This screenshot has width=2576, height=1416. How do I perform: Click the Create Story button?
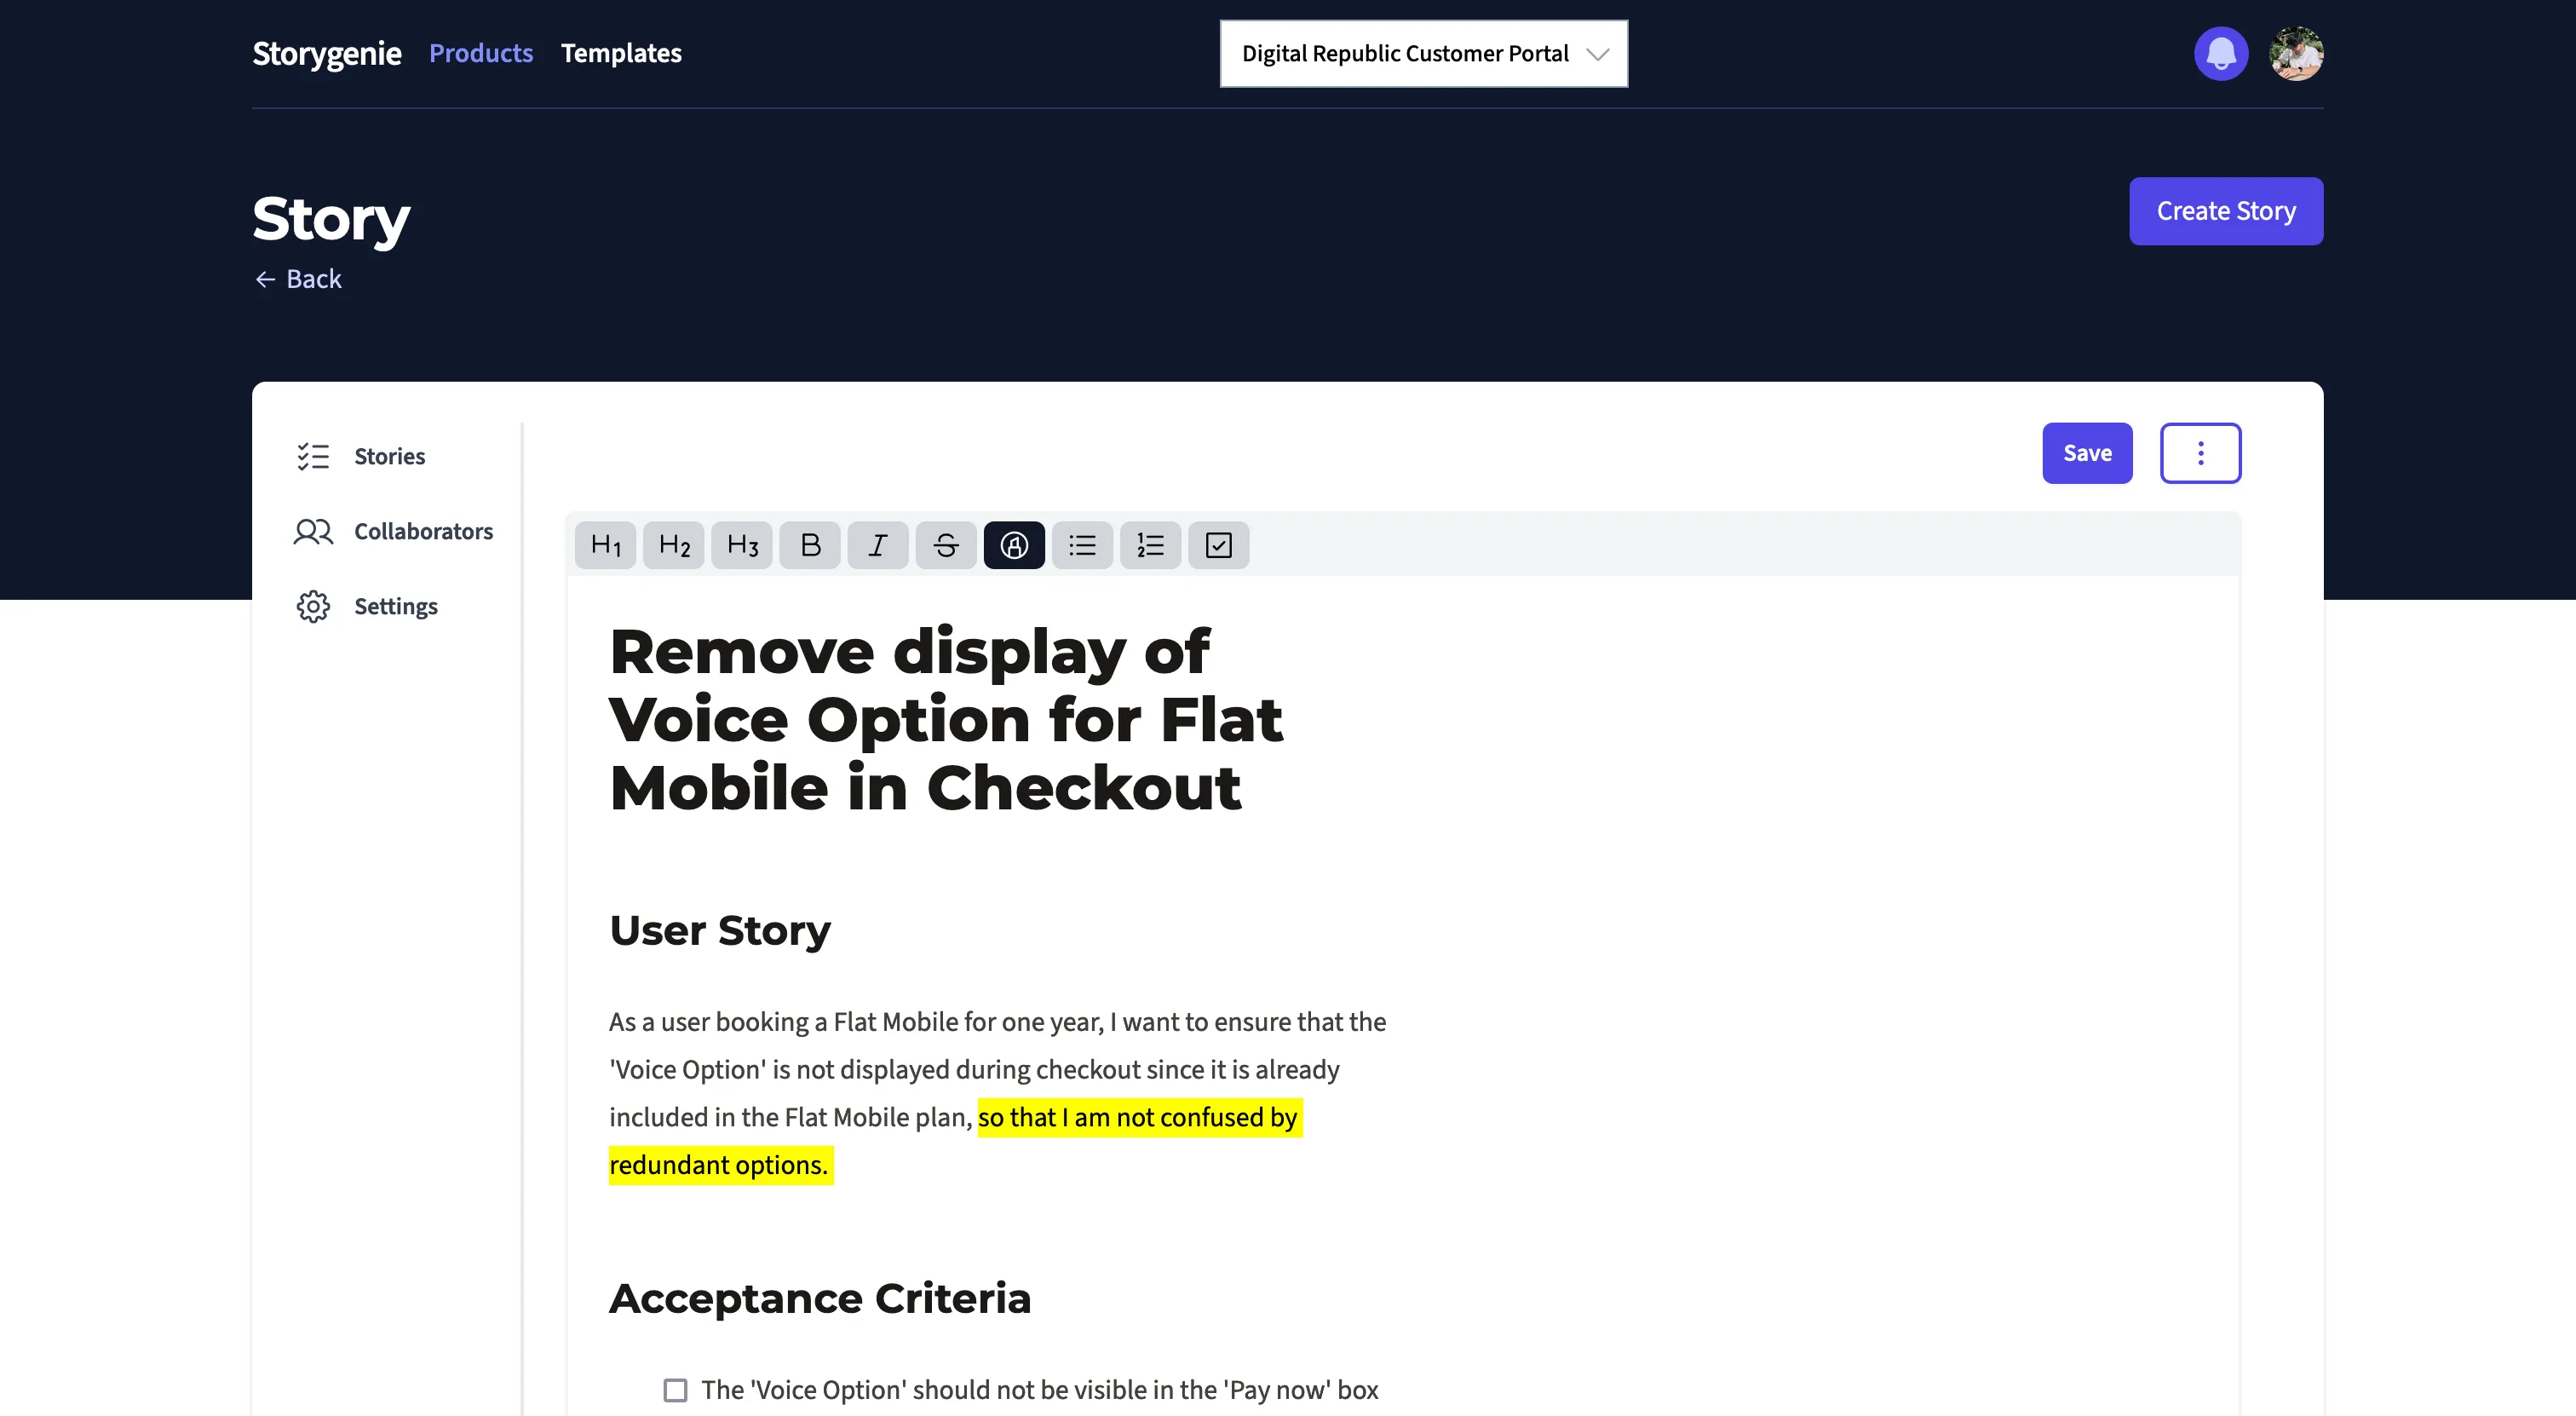pos(2225,211)
